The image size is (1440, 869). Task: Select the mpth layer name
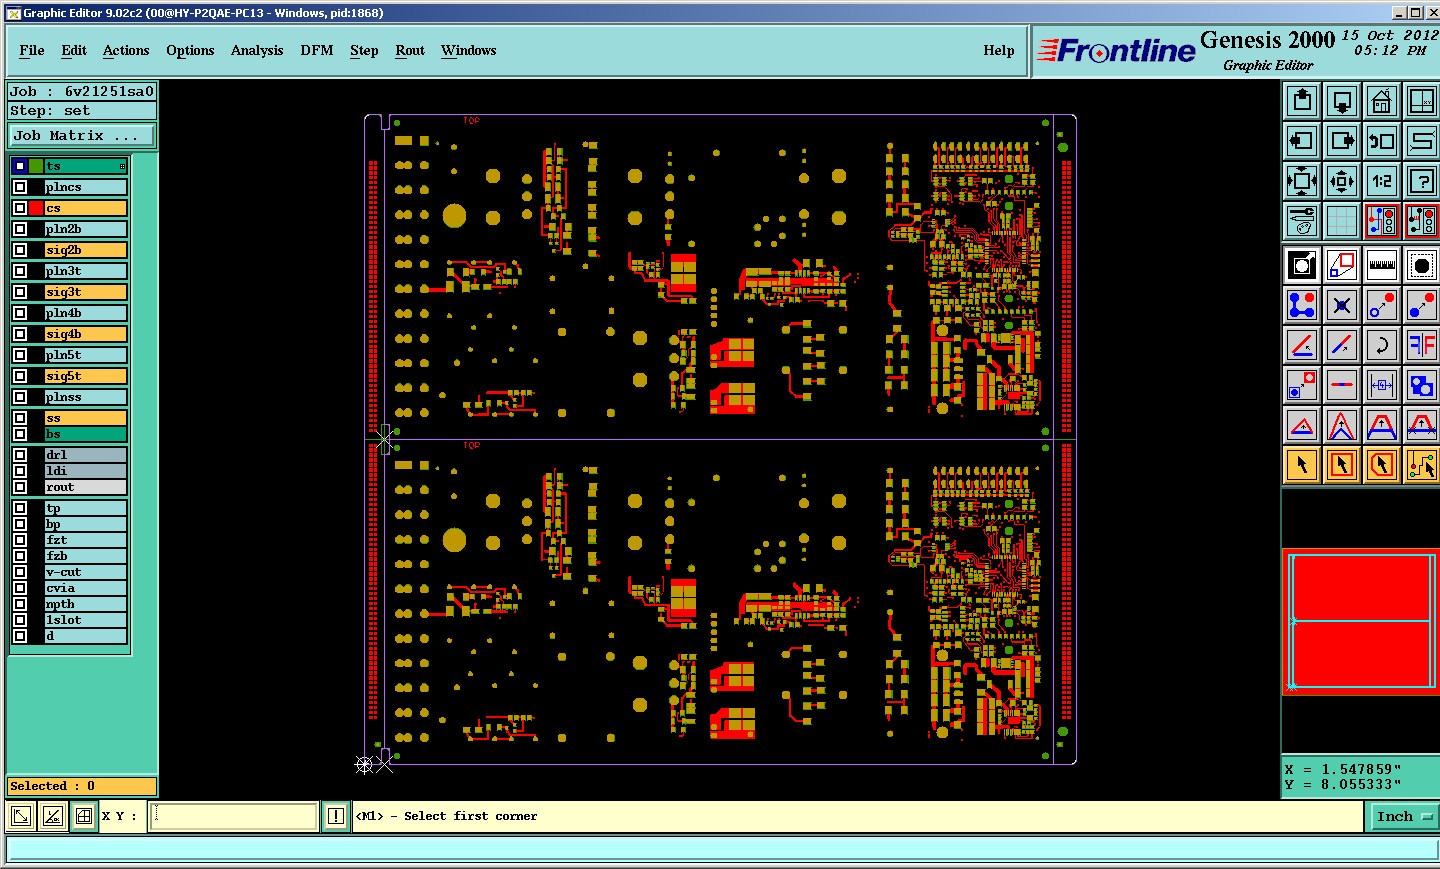pyautogui.click(x=86, y=604)
